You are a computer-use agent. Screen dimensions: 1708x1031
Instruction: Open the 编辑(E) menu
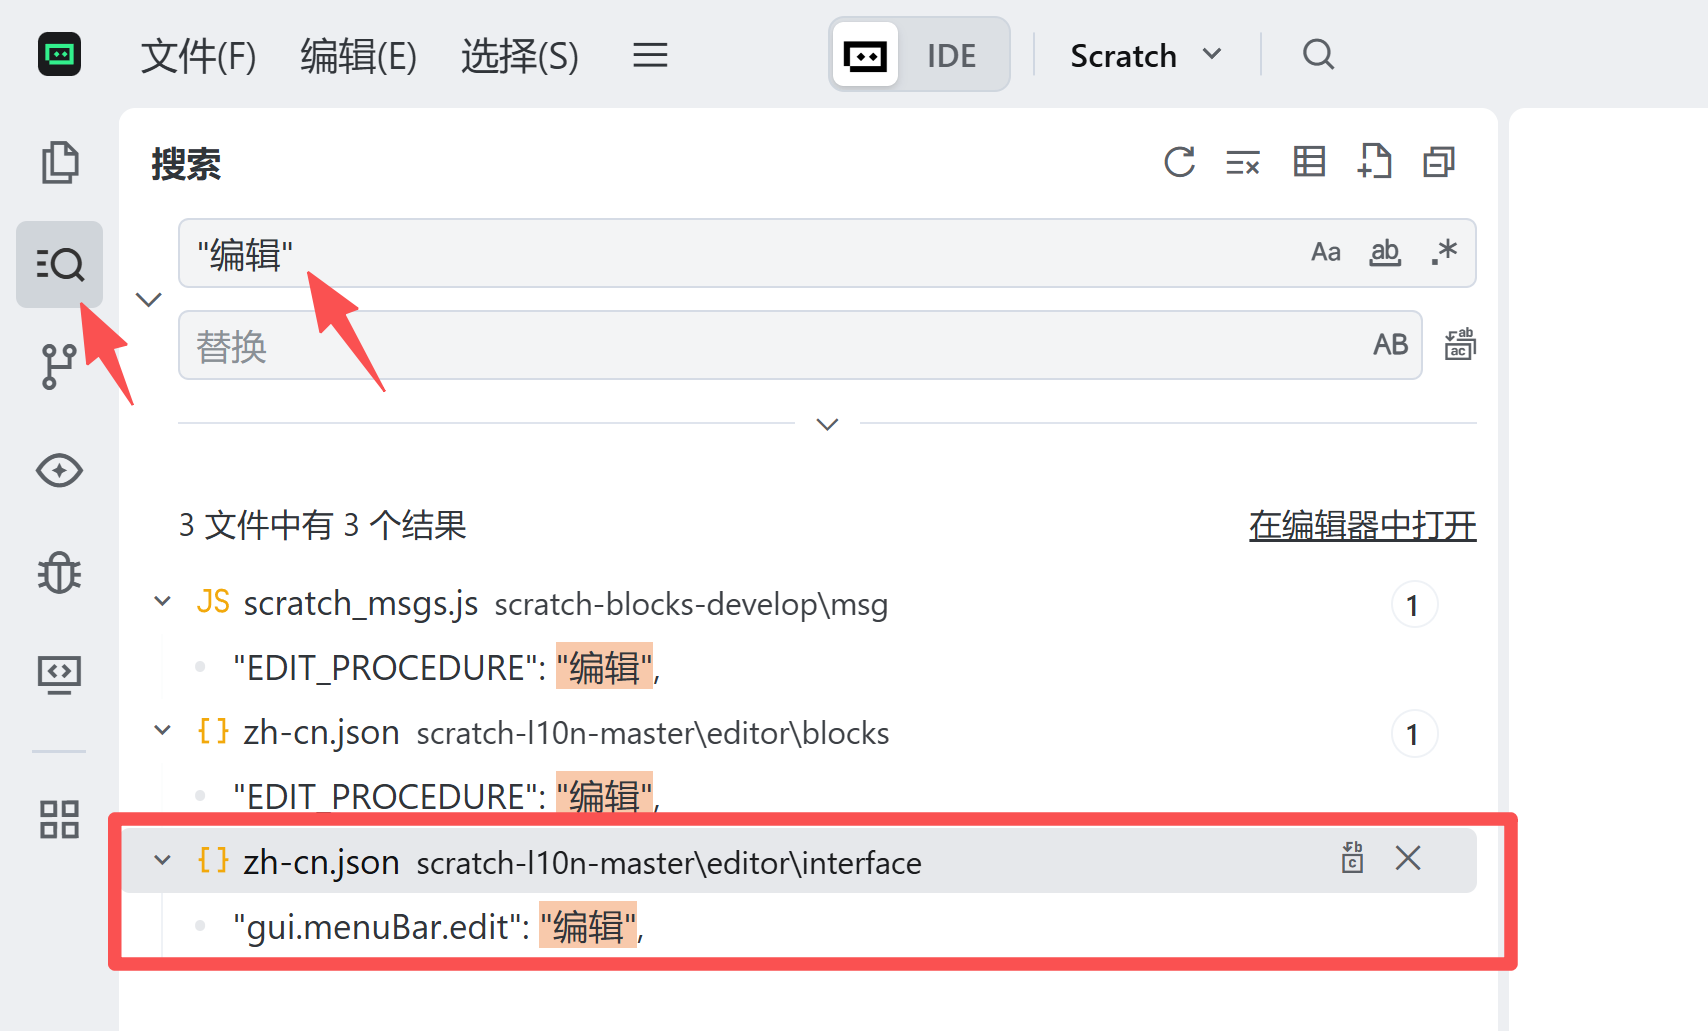point(358,56)
